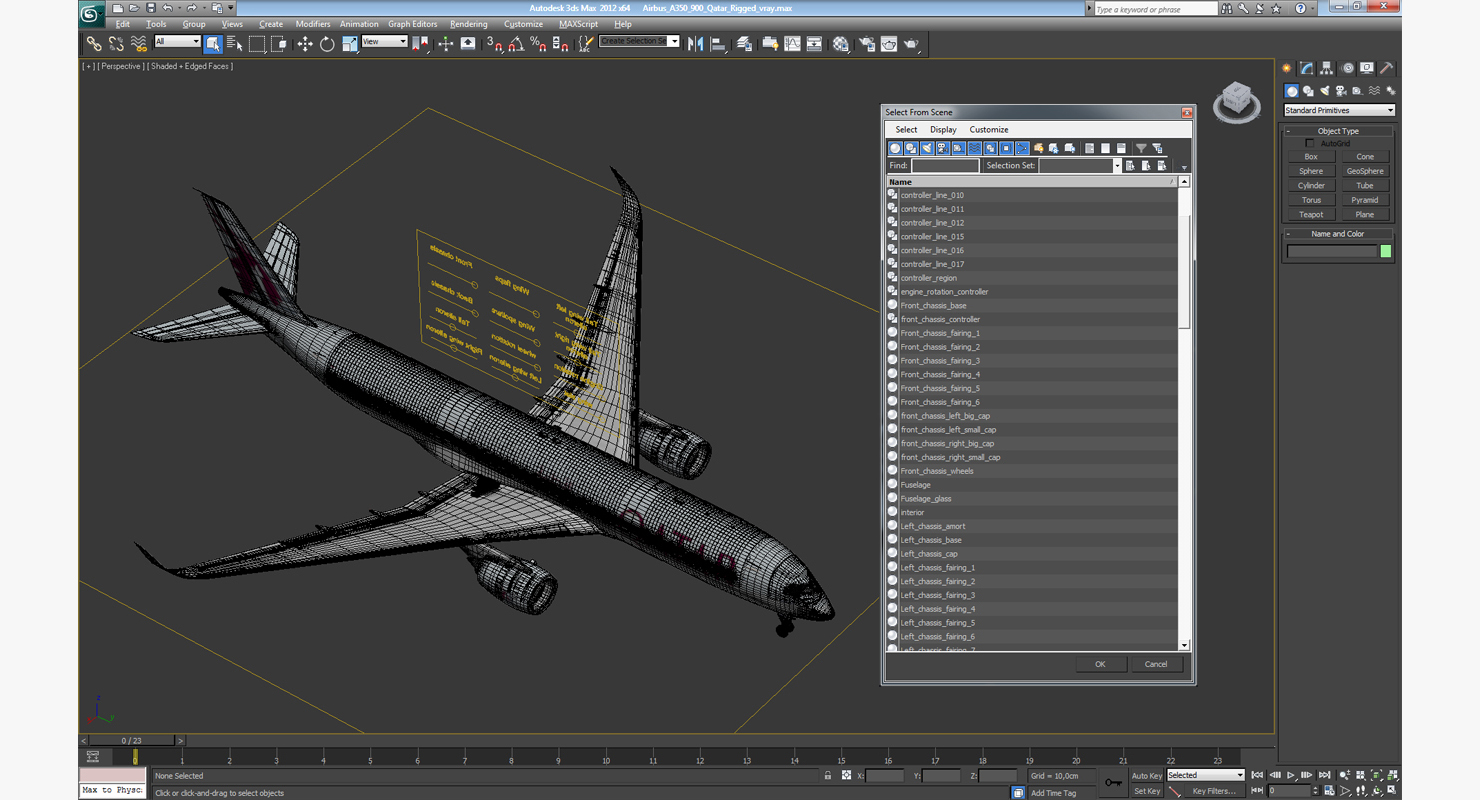Image resolution: width=1480 pixels, height=800 pixels.
Task: Toggle Display Cameras filter in dialog
Action: [943, 148]
